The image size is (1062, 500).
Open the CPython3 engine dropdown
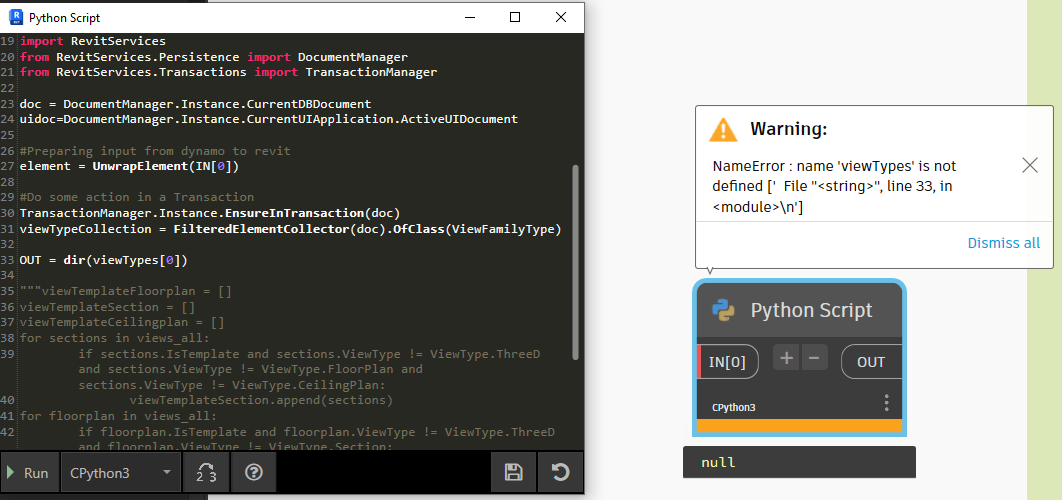tap(121, 472)
